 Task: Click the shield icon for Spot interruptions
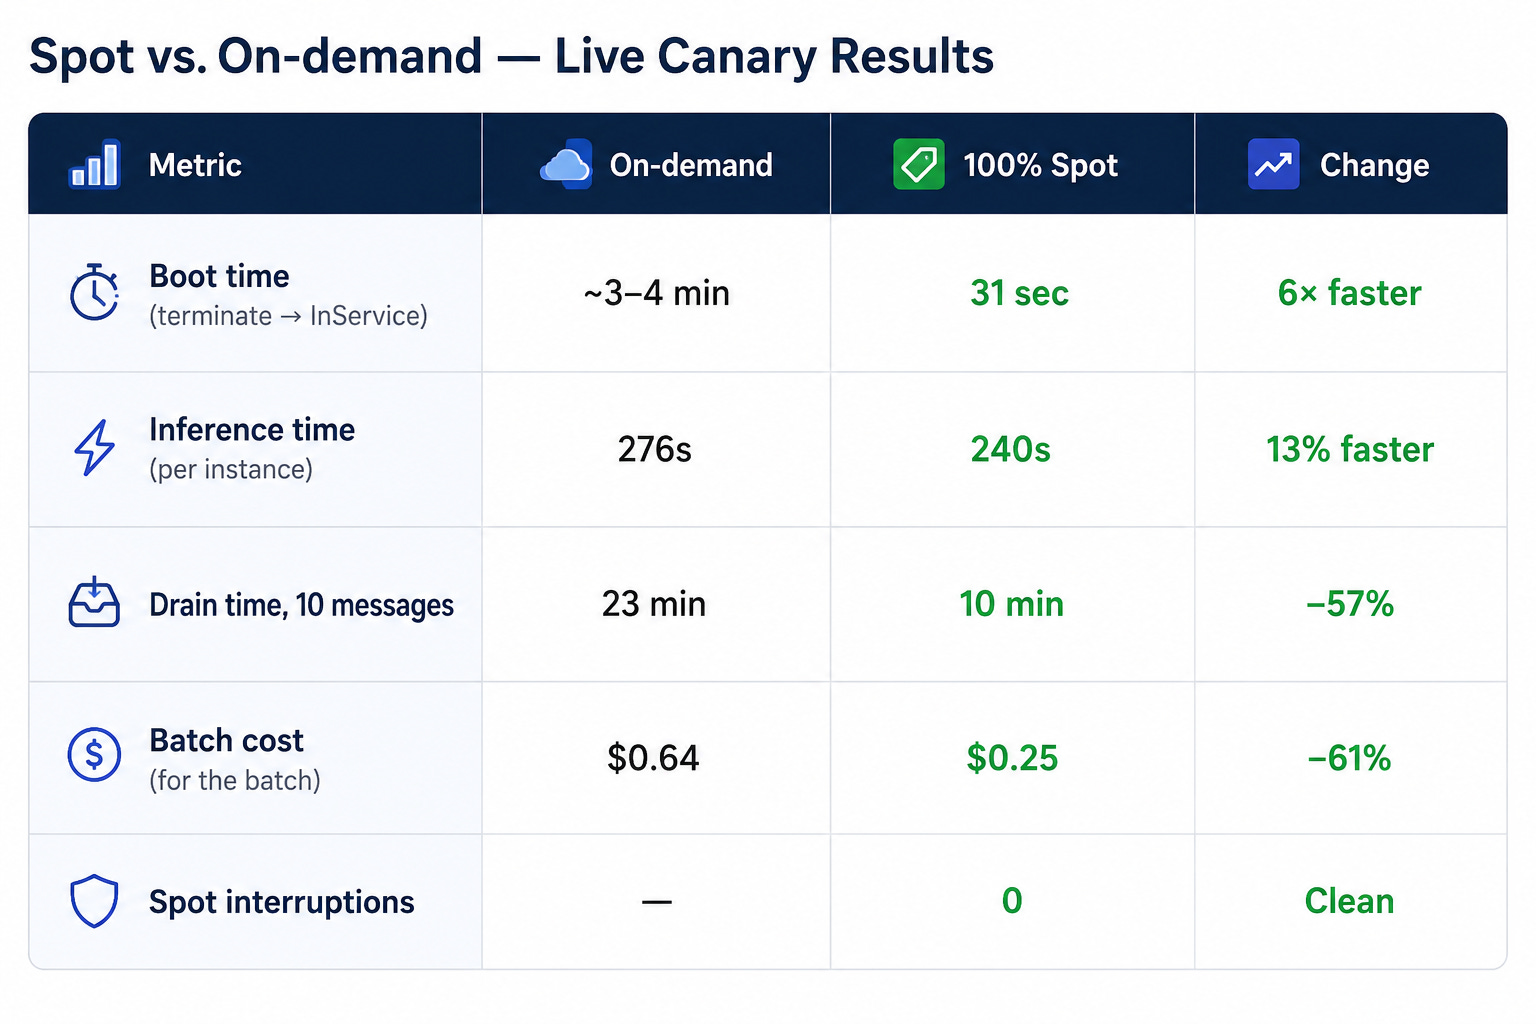94,901
